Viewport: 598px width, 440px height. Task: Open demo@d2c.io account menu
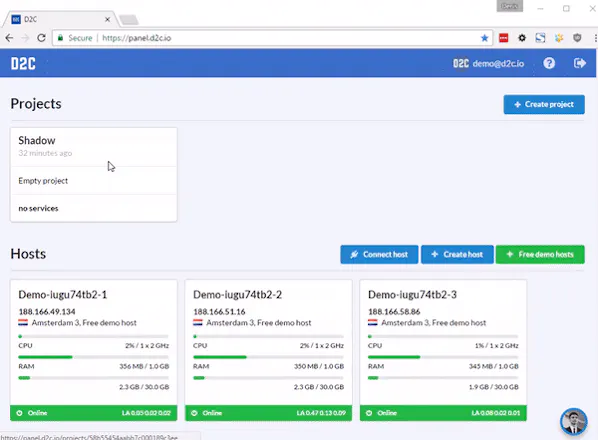(x=488, y=63)
